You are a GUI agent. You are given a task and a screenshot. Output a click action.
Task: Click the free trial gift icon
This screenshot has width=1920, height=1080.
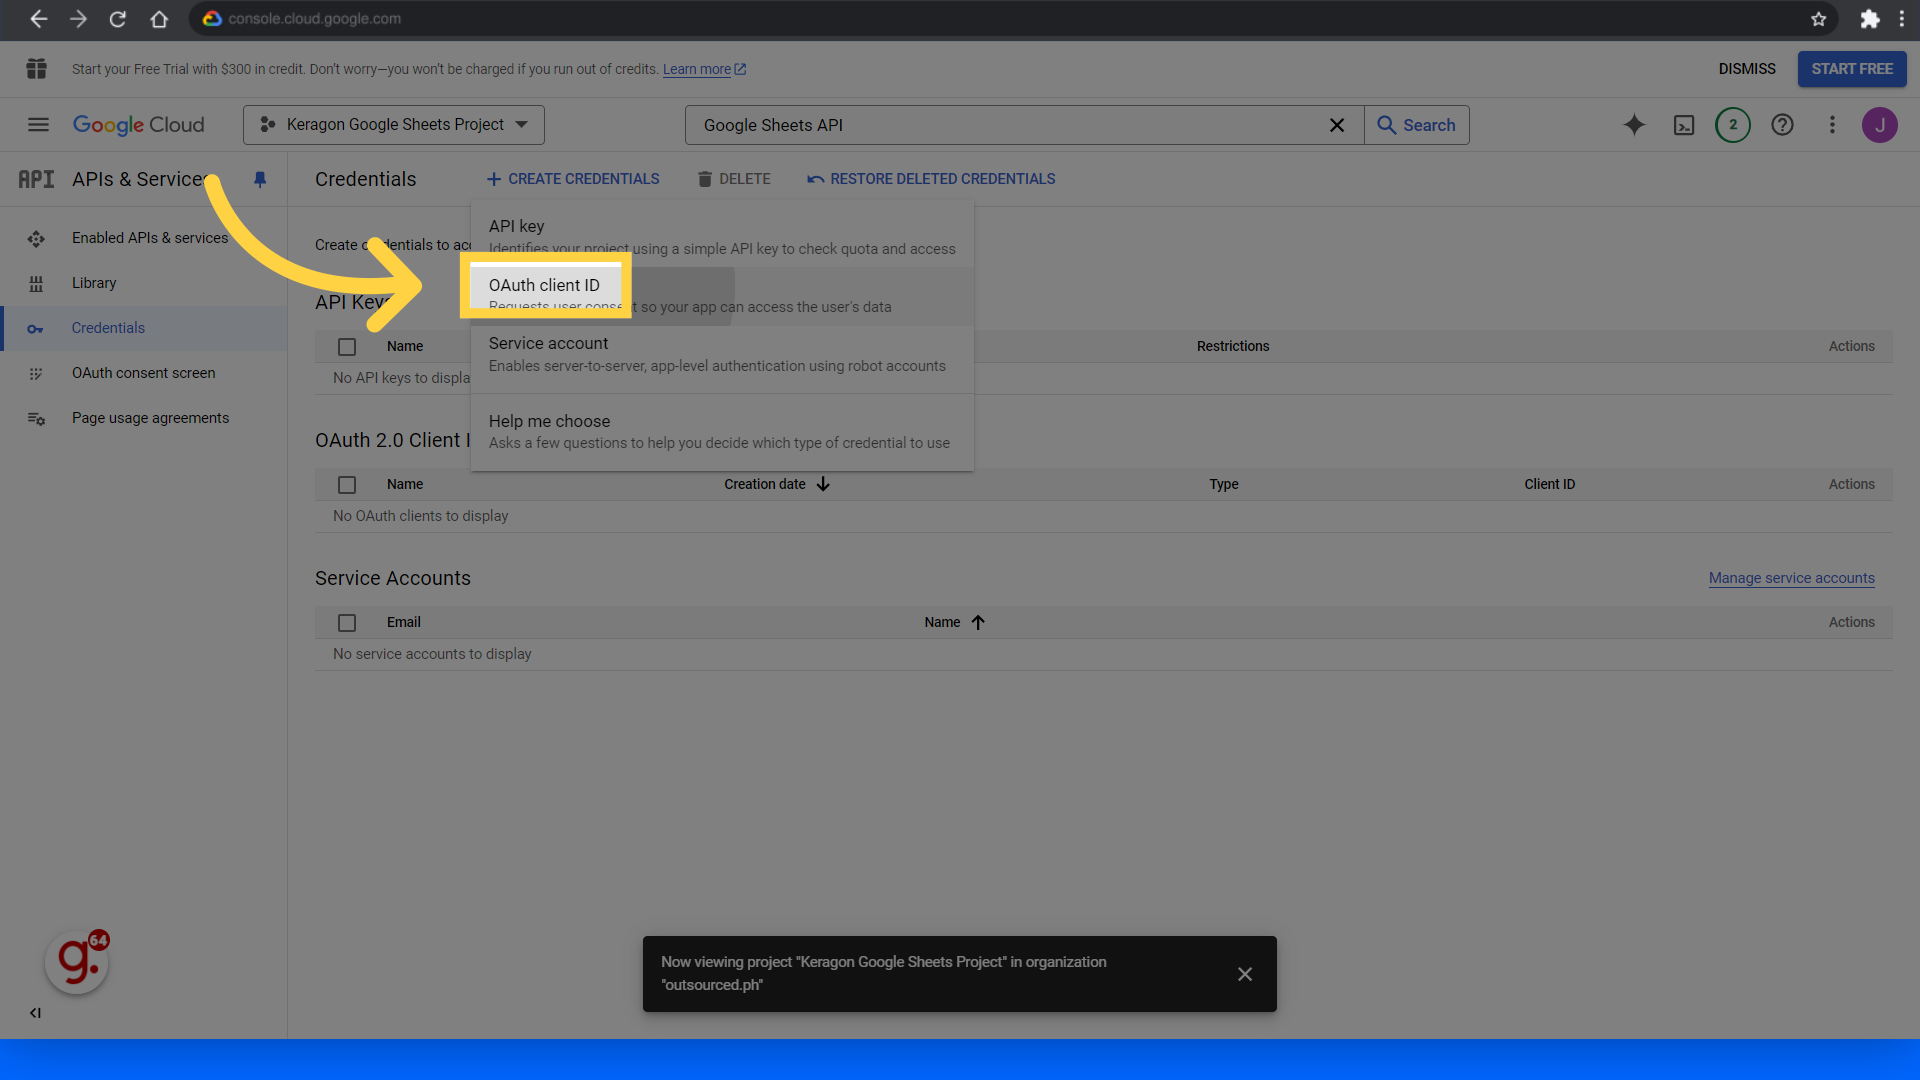[37, 69]
